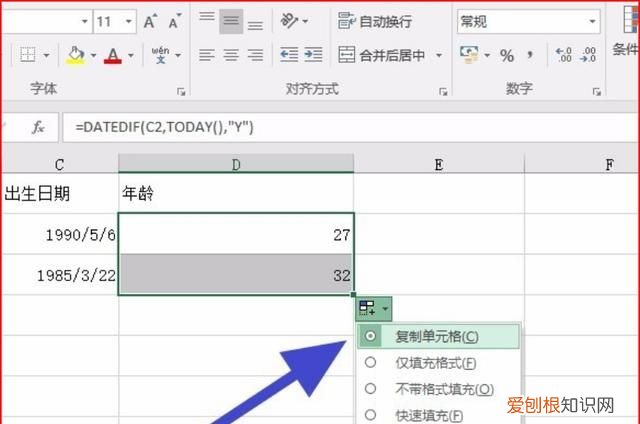Select column E header
The image size is (640, 424).
click(x=439, y=164)
